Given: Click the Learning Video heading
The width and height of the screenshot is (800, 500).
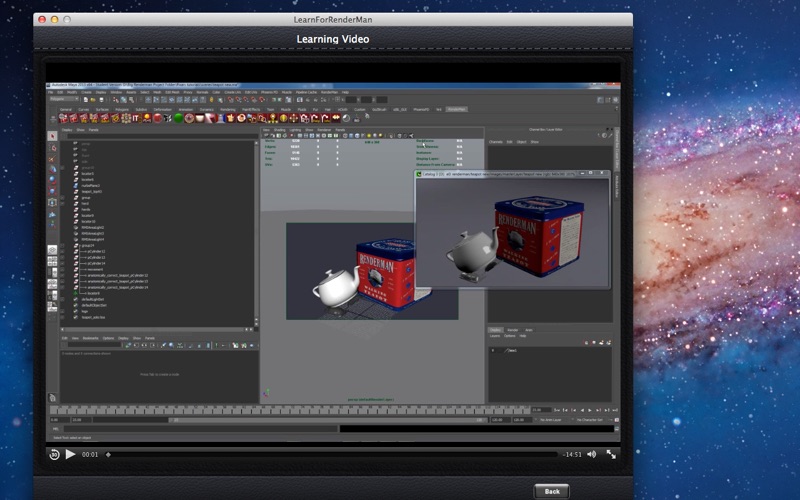Looking at the screenshot, I should [333, 39].
